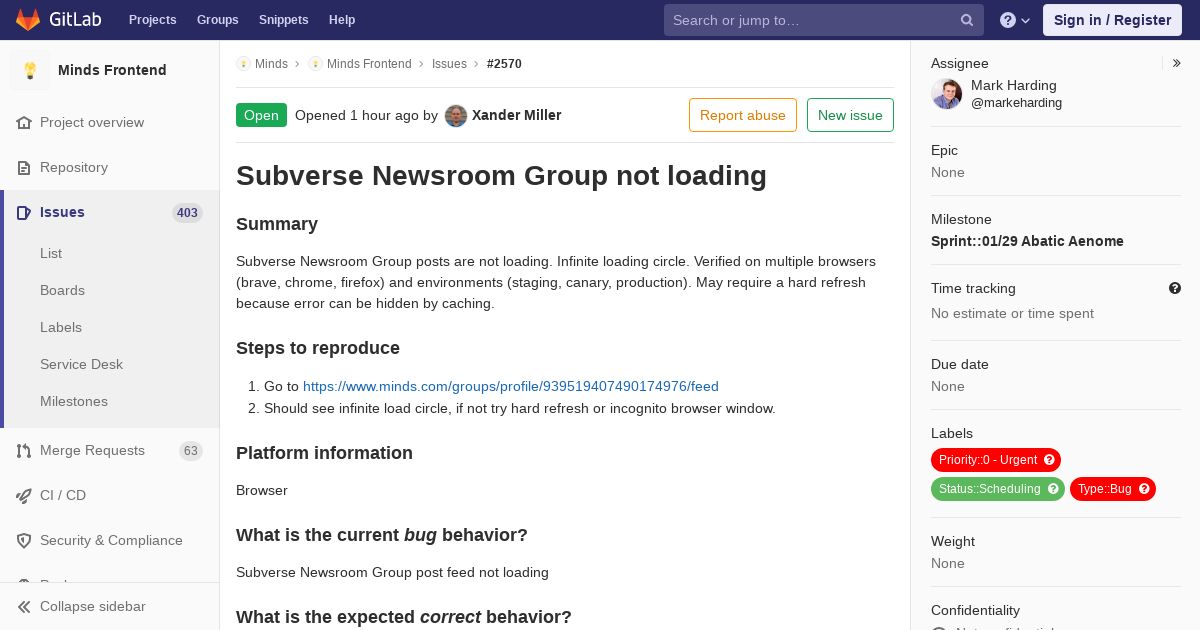Open the Project overview sidebar item
1200x630 pixels.
pos(110,122)
